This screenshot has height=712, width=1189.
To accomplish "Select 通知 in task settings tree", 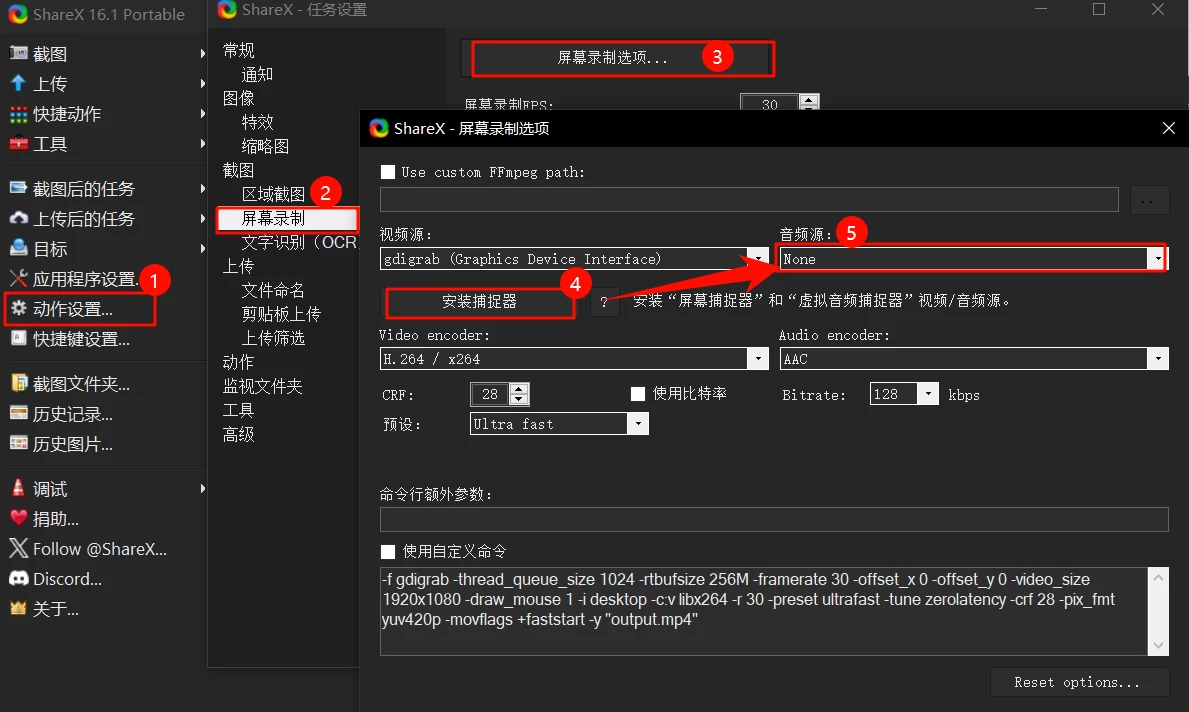I will click(x=257, y=74).
